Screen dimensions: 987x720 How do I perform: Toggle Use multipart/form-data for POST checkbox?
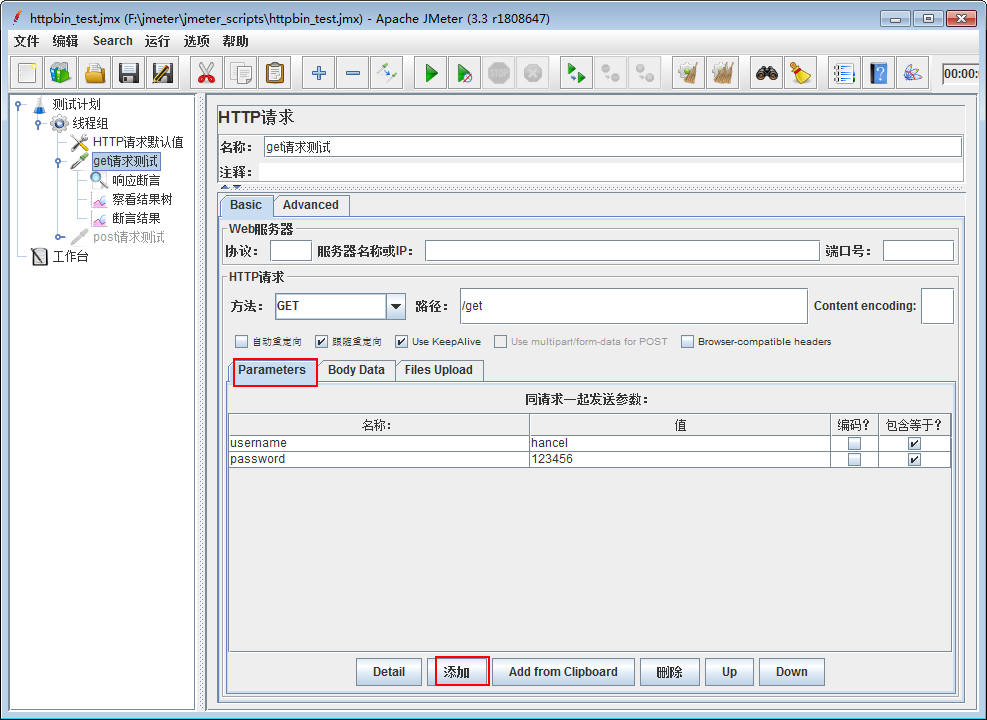click(500, 342)
